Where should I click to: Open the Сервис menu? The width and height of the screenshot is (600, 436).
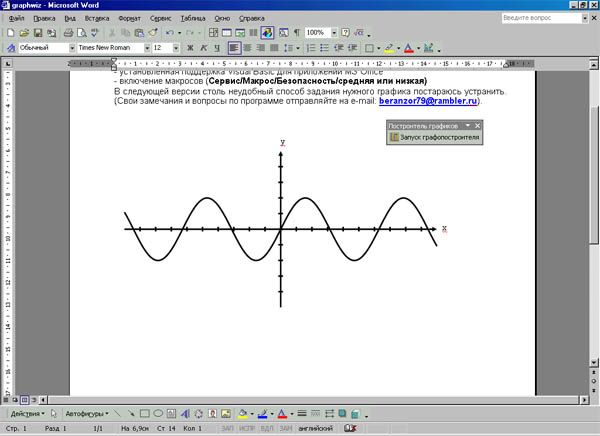[160, 18]
